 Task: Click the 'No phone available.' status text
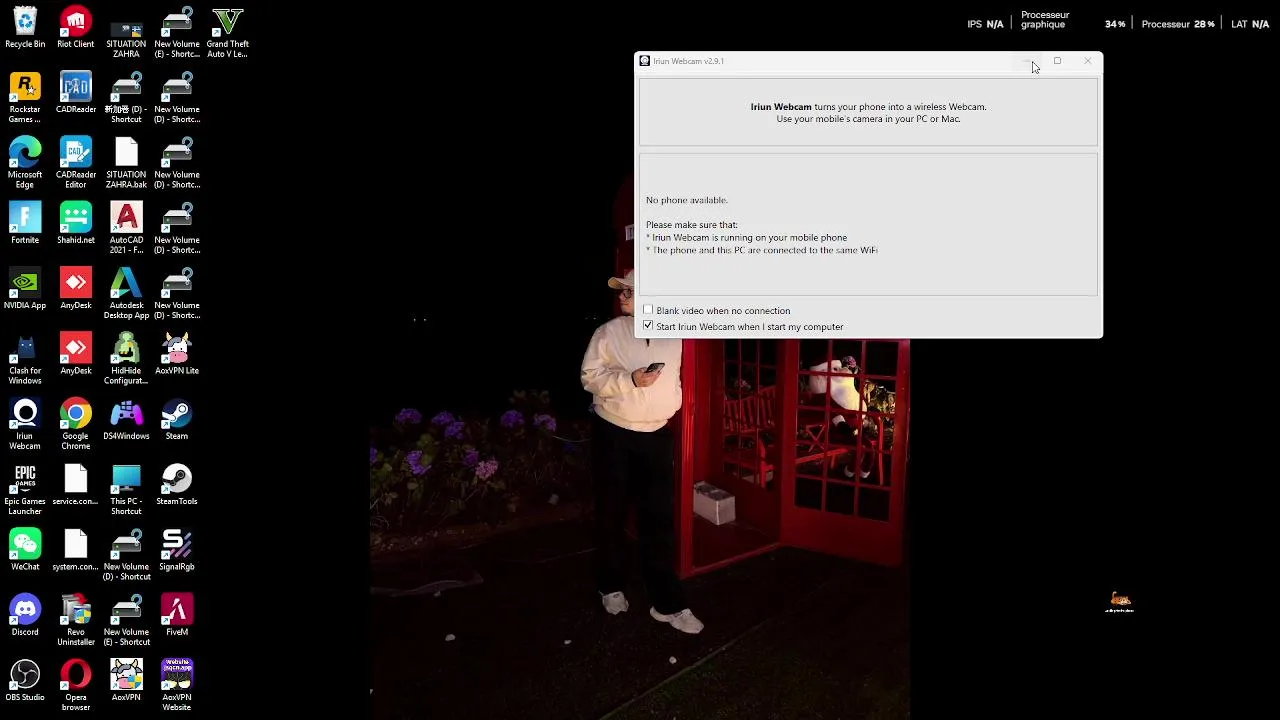tap(687, 200)
